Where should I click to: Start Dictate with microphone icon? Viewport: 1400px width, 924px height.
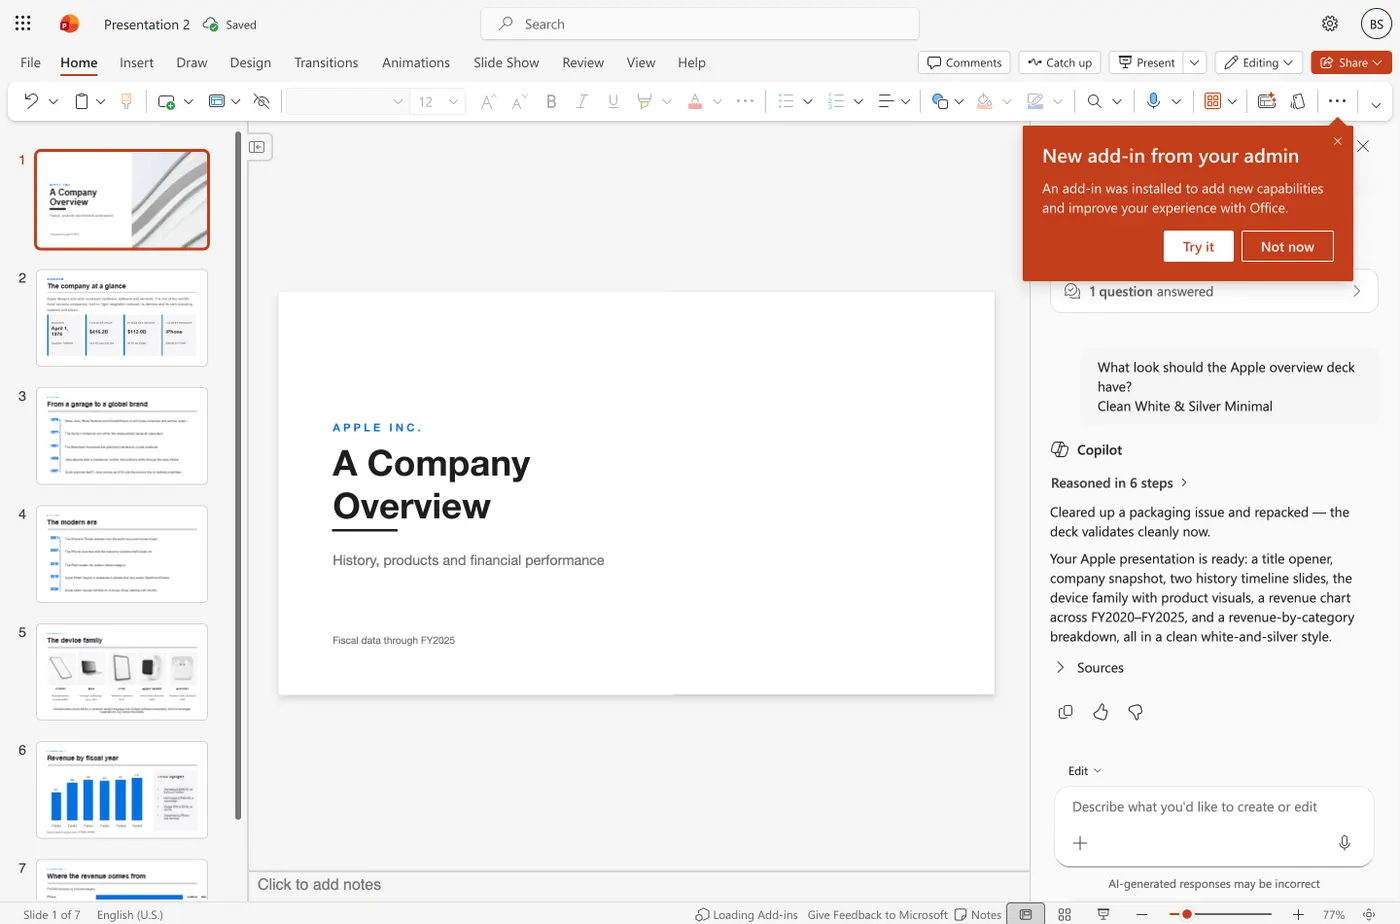click(1153, 101)
